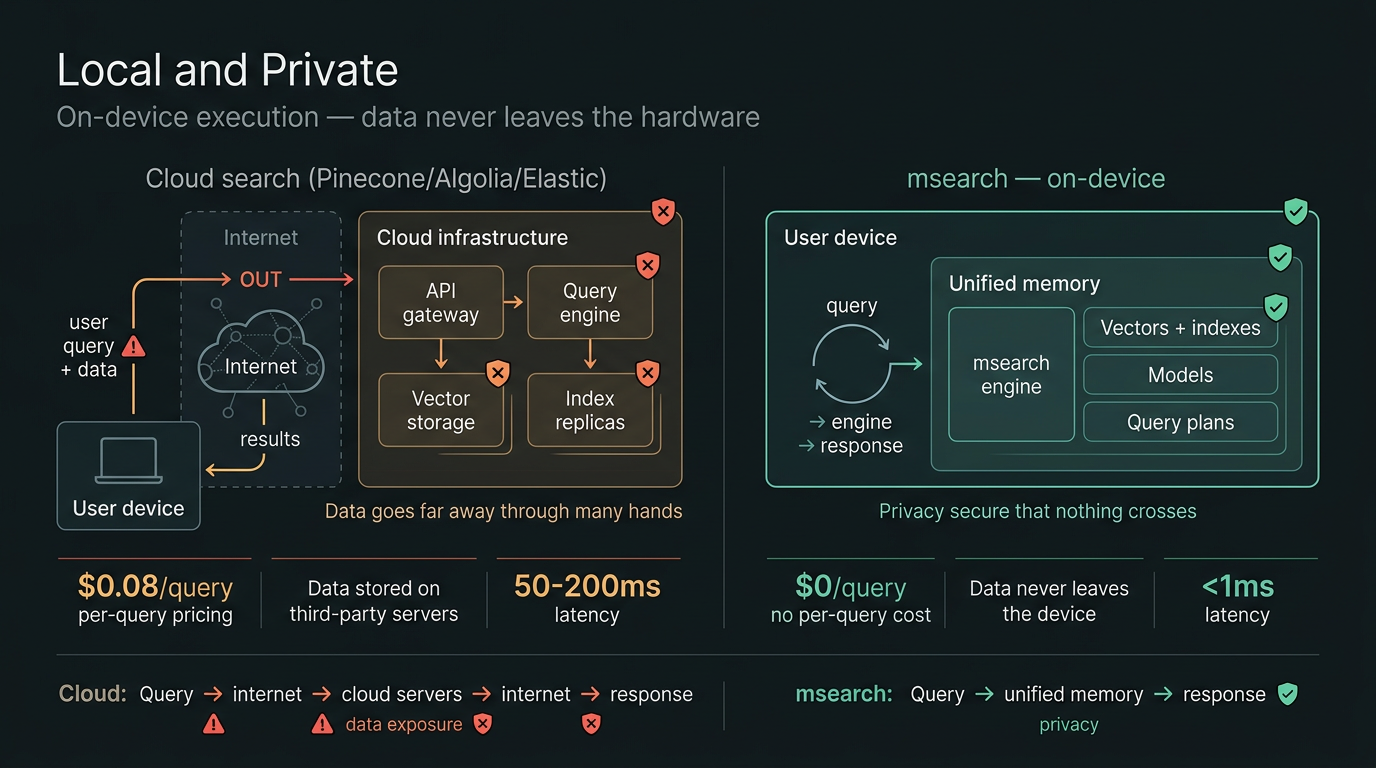The height and width of the screenshot is (768, 1376).
Task: Click the 'Unified memory' heading
Action: pyautogui.click(x=1024, y=284)
